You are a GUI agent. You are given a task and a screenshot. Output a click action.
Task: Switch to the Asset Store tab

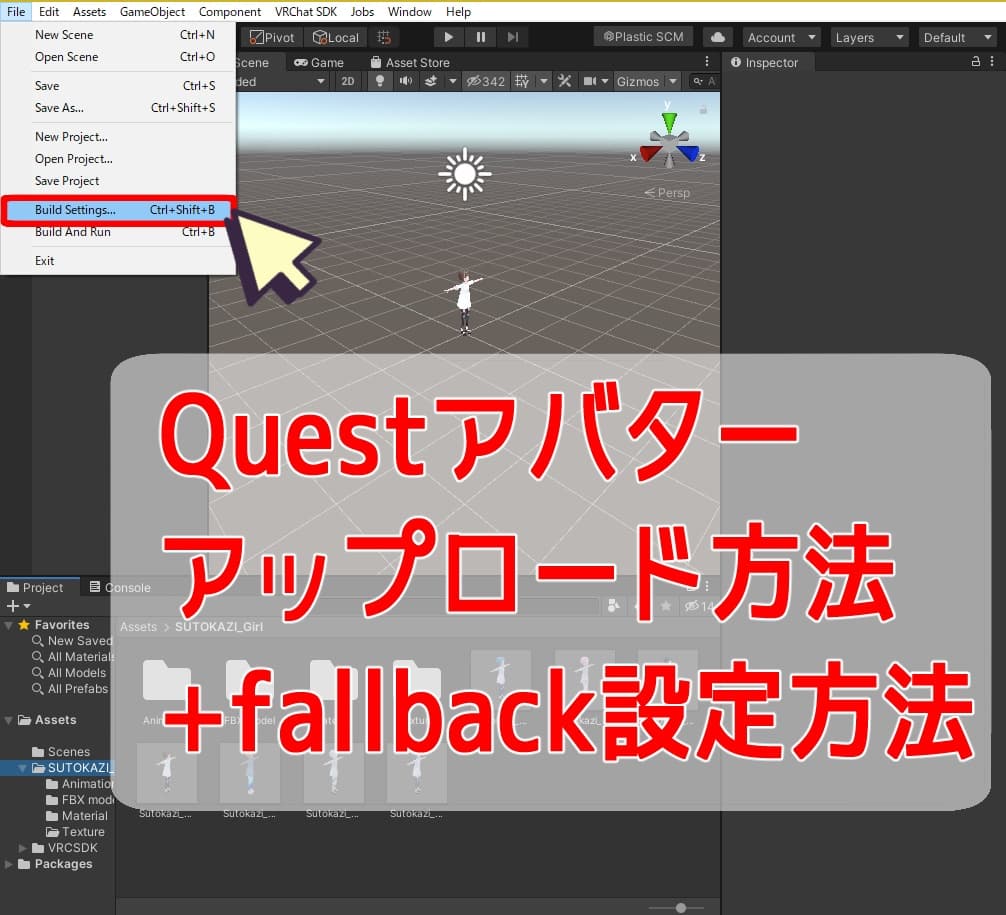[410, 63]
